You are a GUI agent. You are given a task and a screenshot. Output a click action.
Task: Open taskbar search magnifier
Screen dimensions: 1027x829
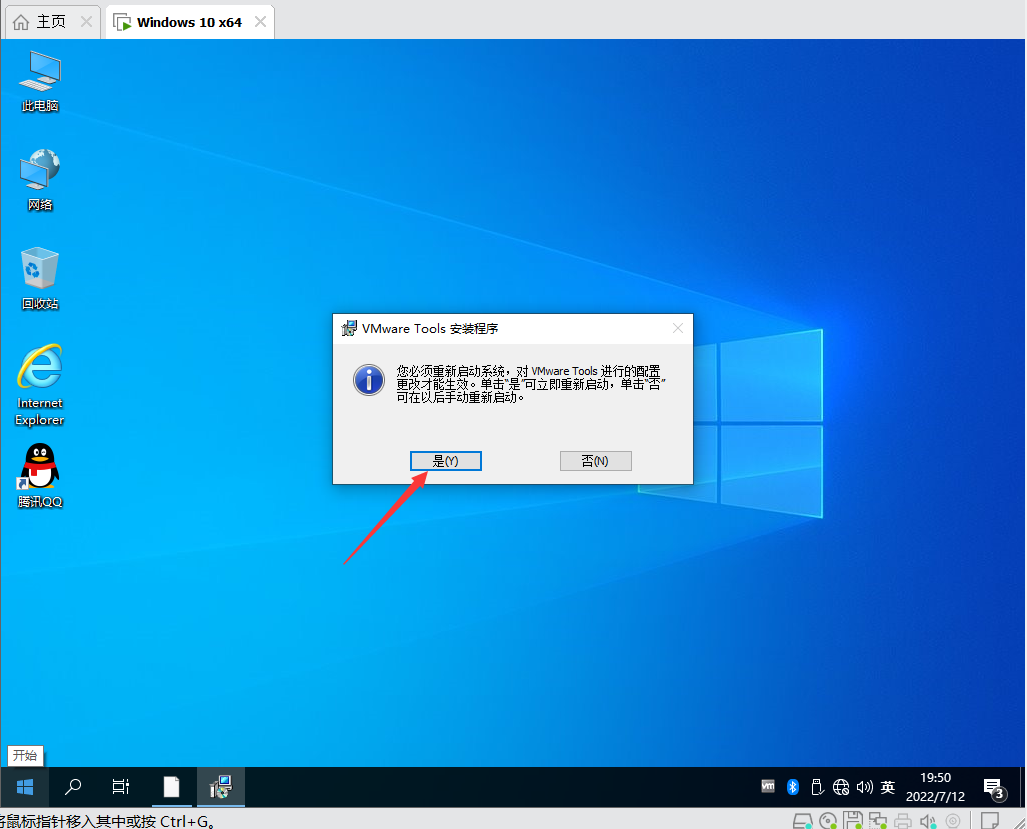click(x=73, y=786)
